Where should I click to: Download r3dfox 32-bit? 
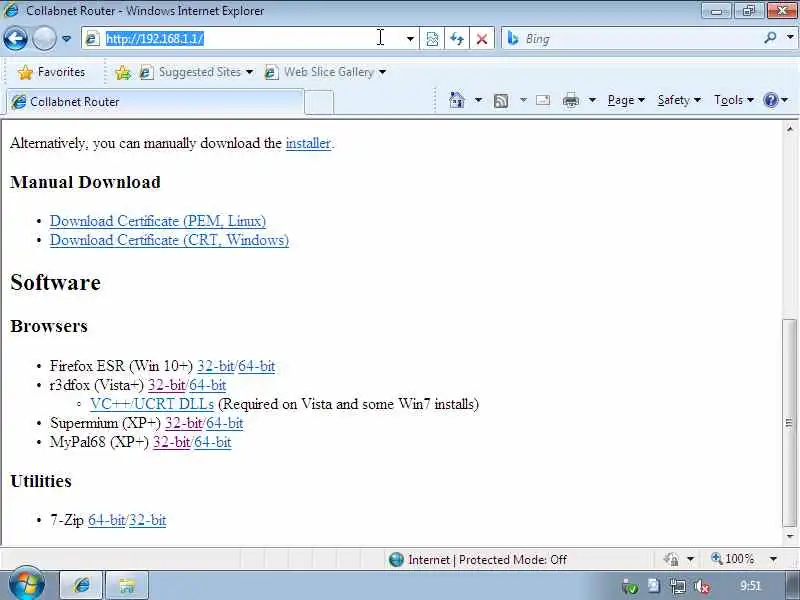[166, 385]
